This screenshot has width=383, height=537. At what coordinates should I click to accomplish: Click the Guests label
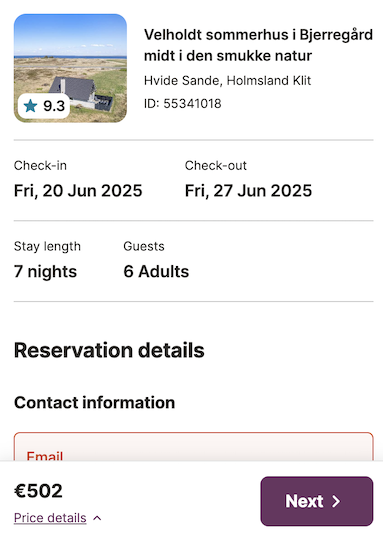(144, 246)
